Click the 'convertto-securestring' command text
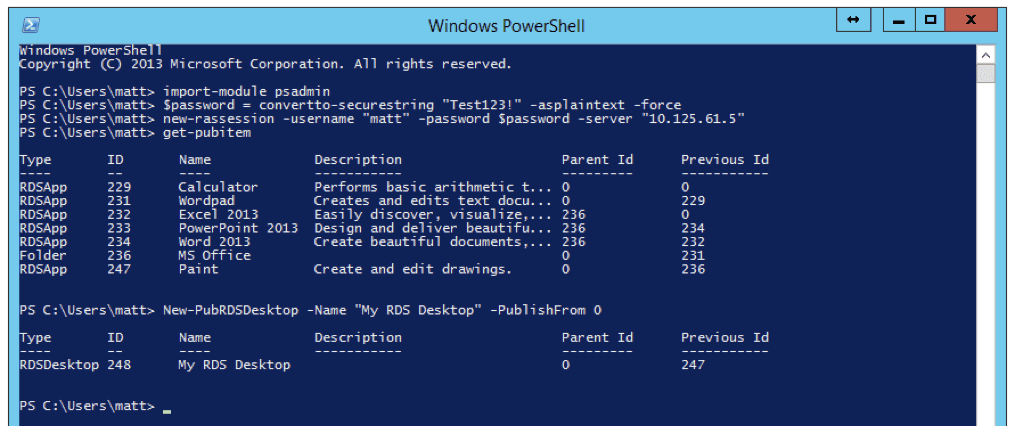Screen dimensions: 1015x426 (x=340, y=106)
